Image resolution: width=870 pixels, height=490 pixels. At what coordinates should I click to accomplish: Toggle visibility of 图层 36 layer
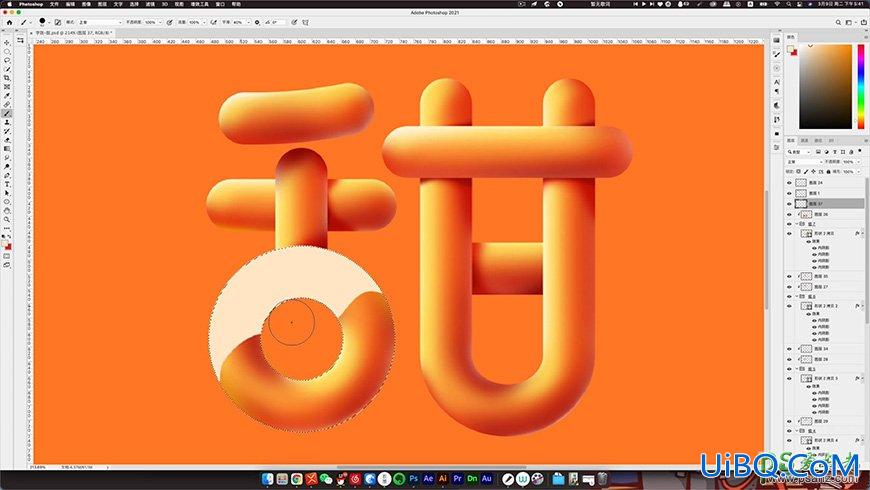pos(790,214)
